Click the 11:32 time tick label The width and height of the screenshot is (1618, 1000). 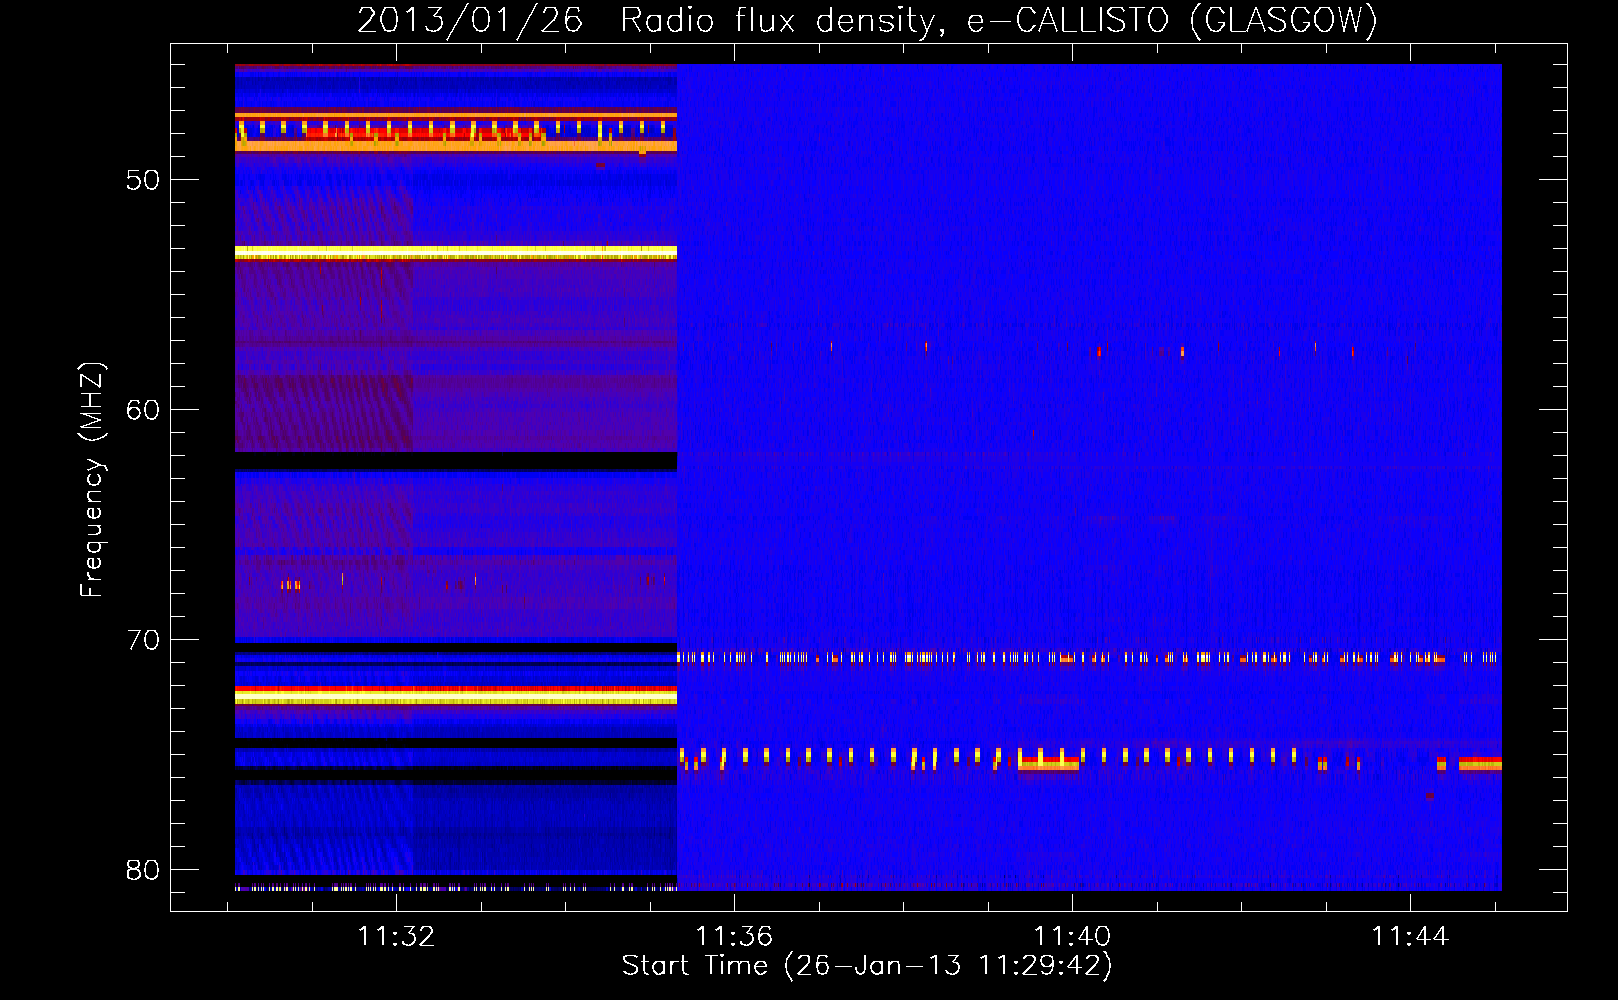(396, 936)
